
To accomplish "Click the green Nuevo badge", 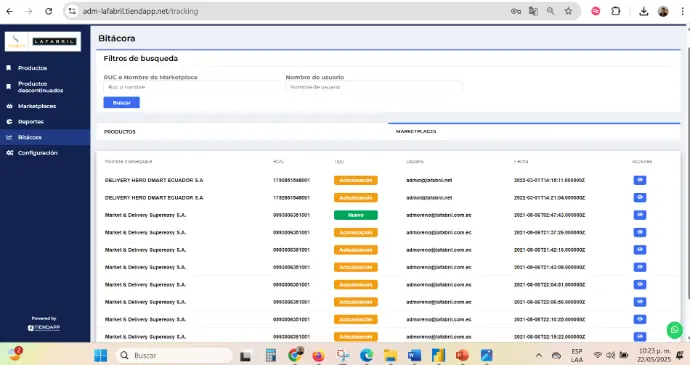I will pos(356,215).
